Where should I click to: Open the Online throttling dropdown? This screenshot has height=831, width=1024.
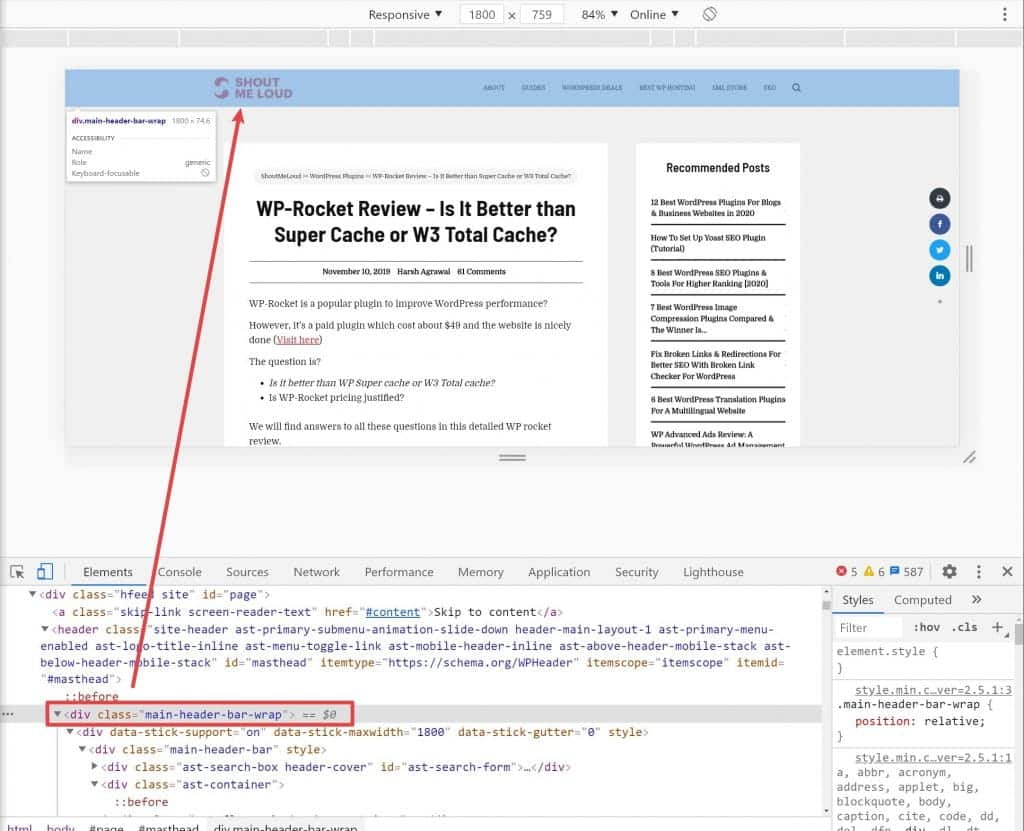(x=654, y=14)
